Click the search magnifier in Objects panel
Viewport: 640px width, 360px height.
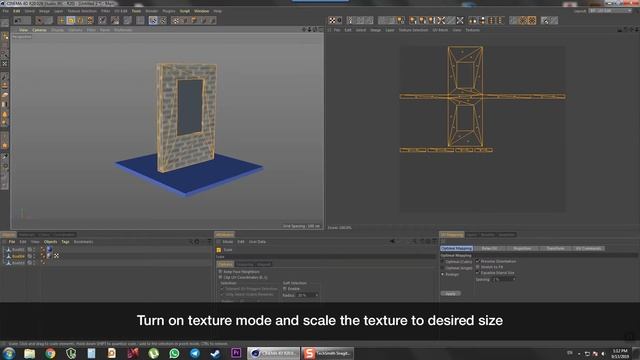coord(191,242)
